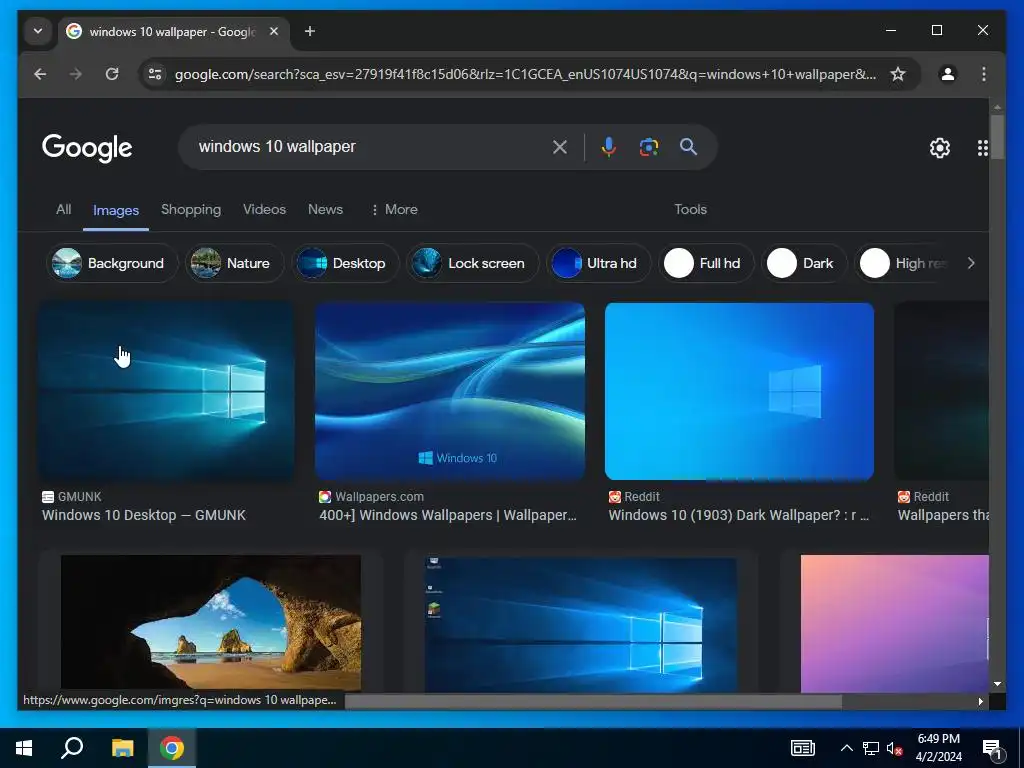Screen dimensions: 1024x768
Task: Open the Reddit light blue Windows wallpaper
Action: (x=739, y=391)
